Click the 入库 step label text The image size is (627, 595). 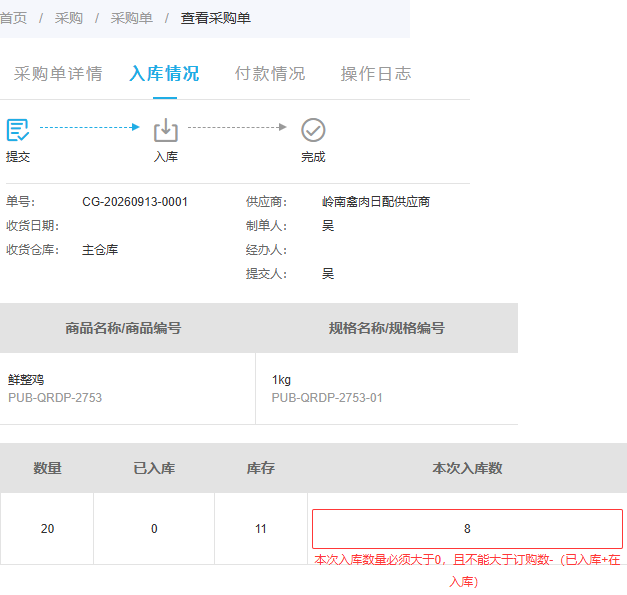166,157
